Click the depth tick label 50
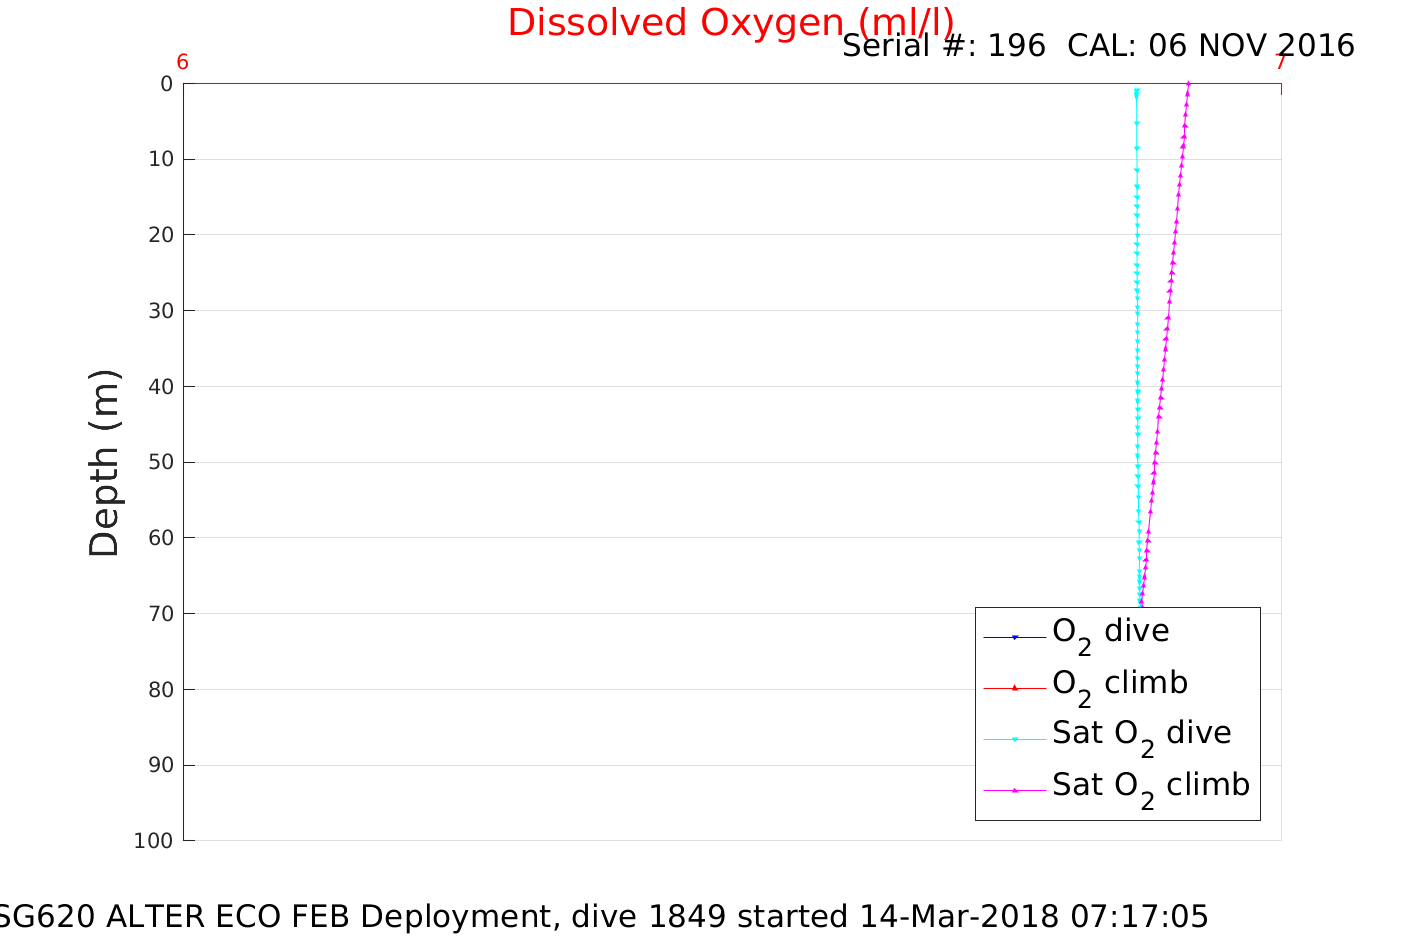The image size is (1417, 945). pos(161,462)
